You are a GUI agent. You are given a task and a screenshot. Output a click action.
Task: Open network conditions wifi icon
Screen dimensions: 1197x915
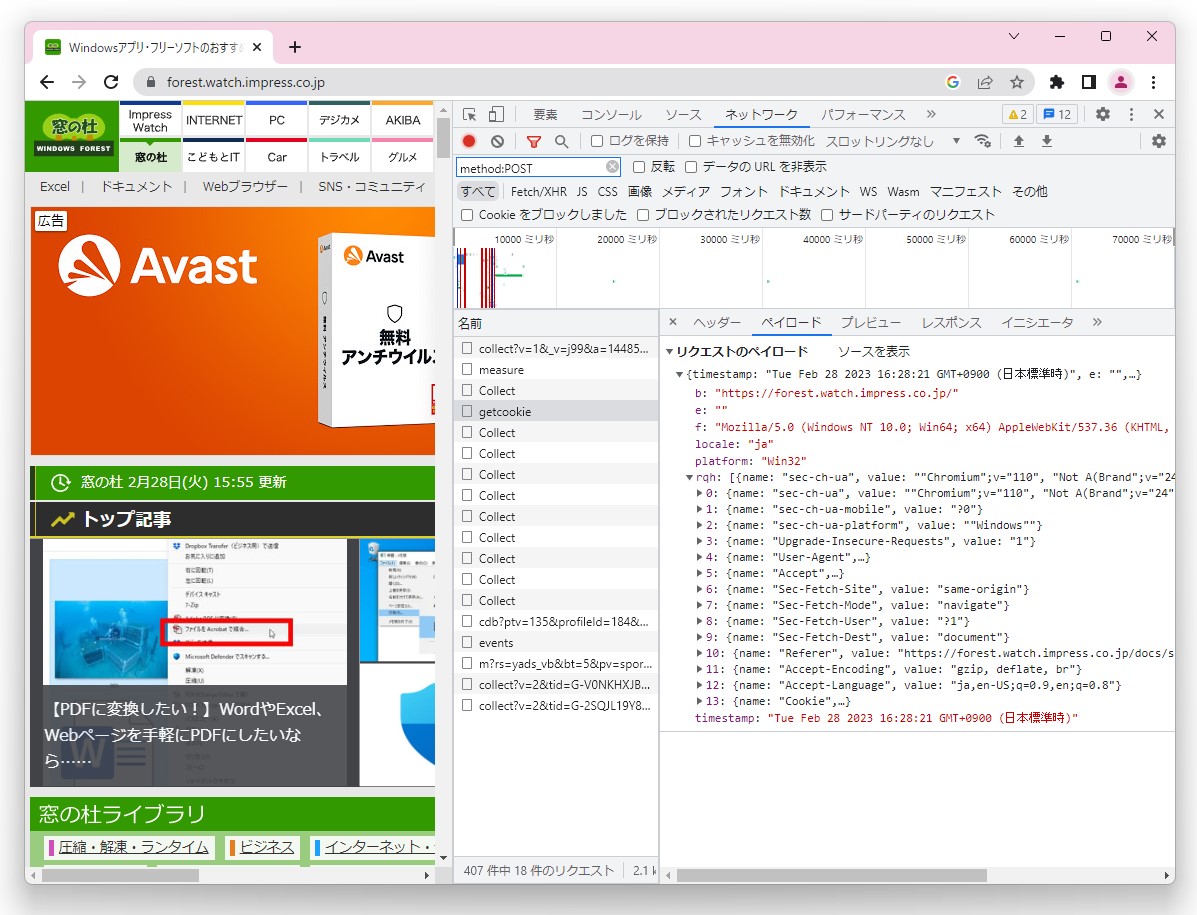[x=982, y=141]
